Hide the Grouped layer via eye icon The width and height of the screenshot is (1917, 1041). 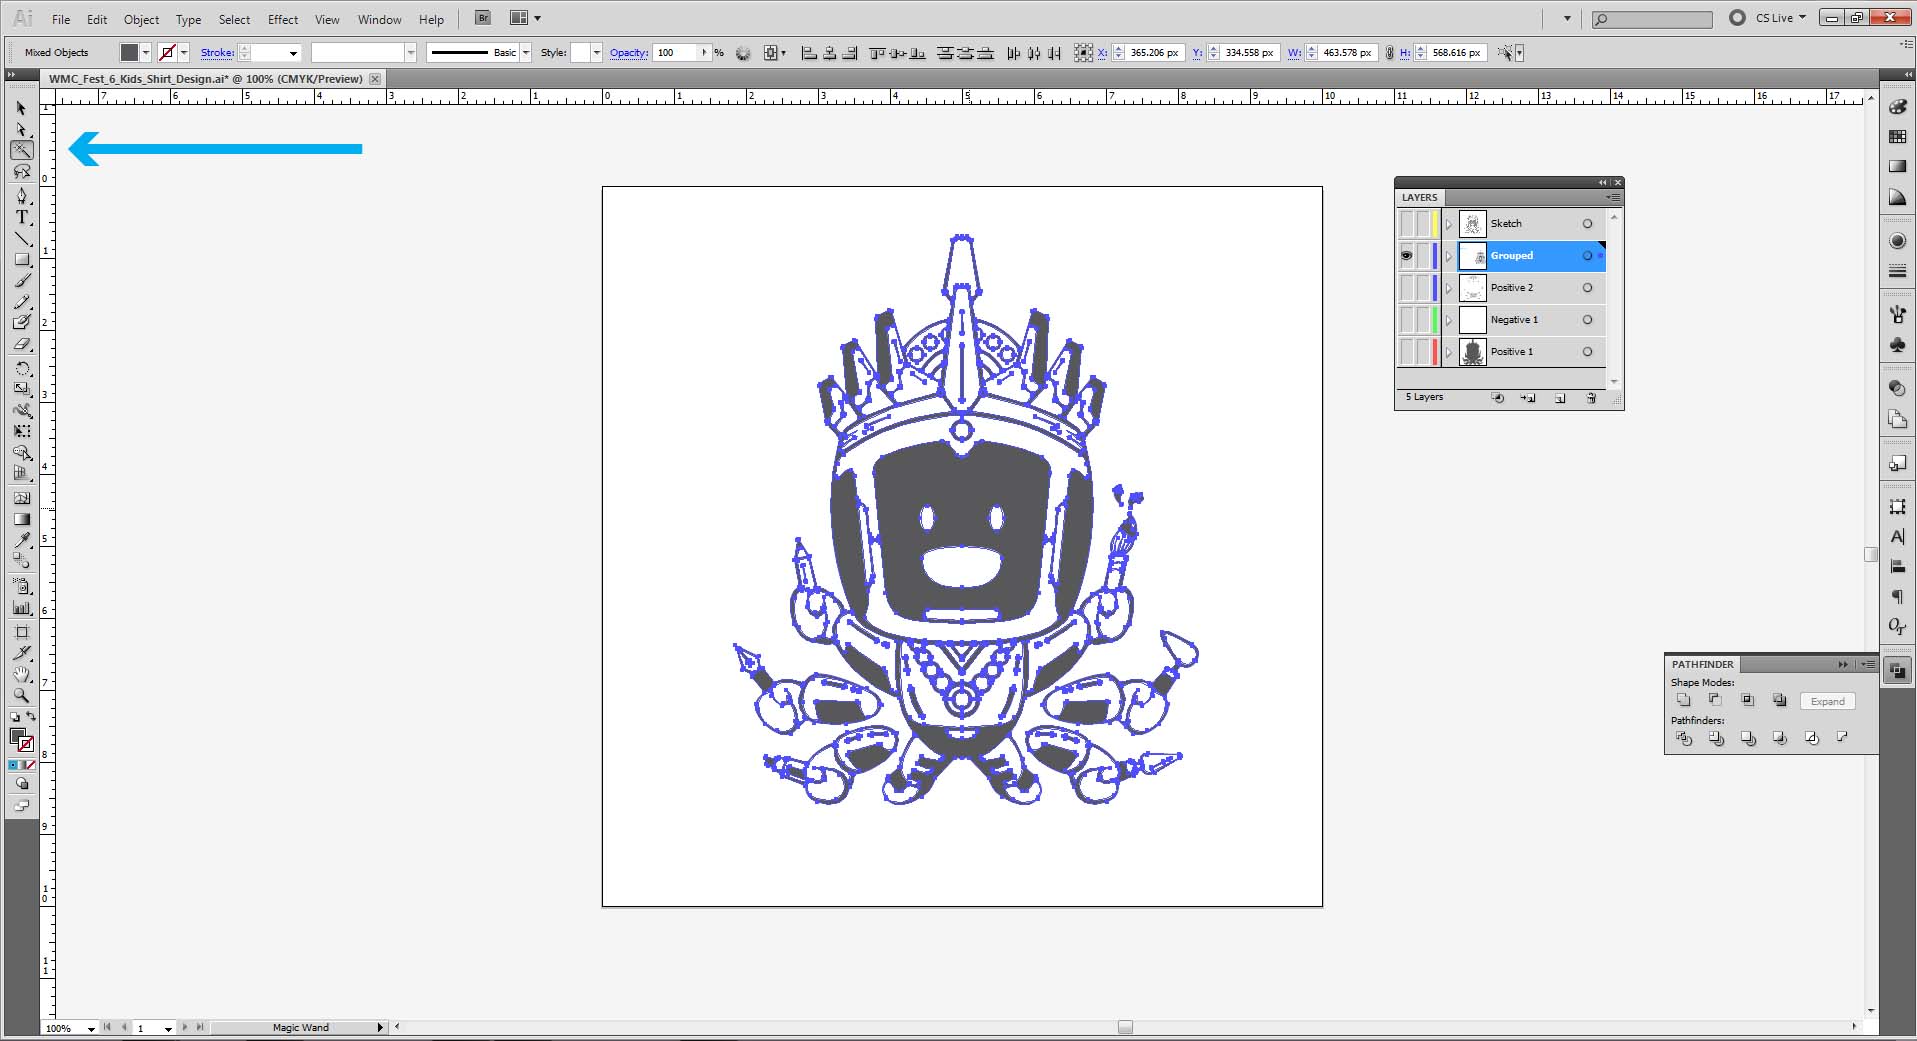click(1406, 256)
